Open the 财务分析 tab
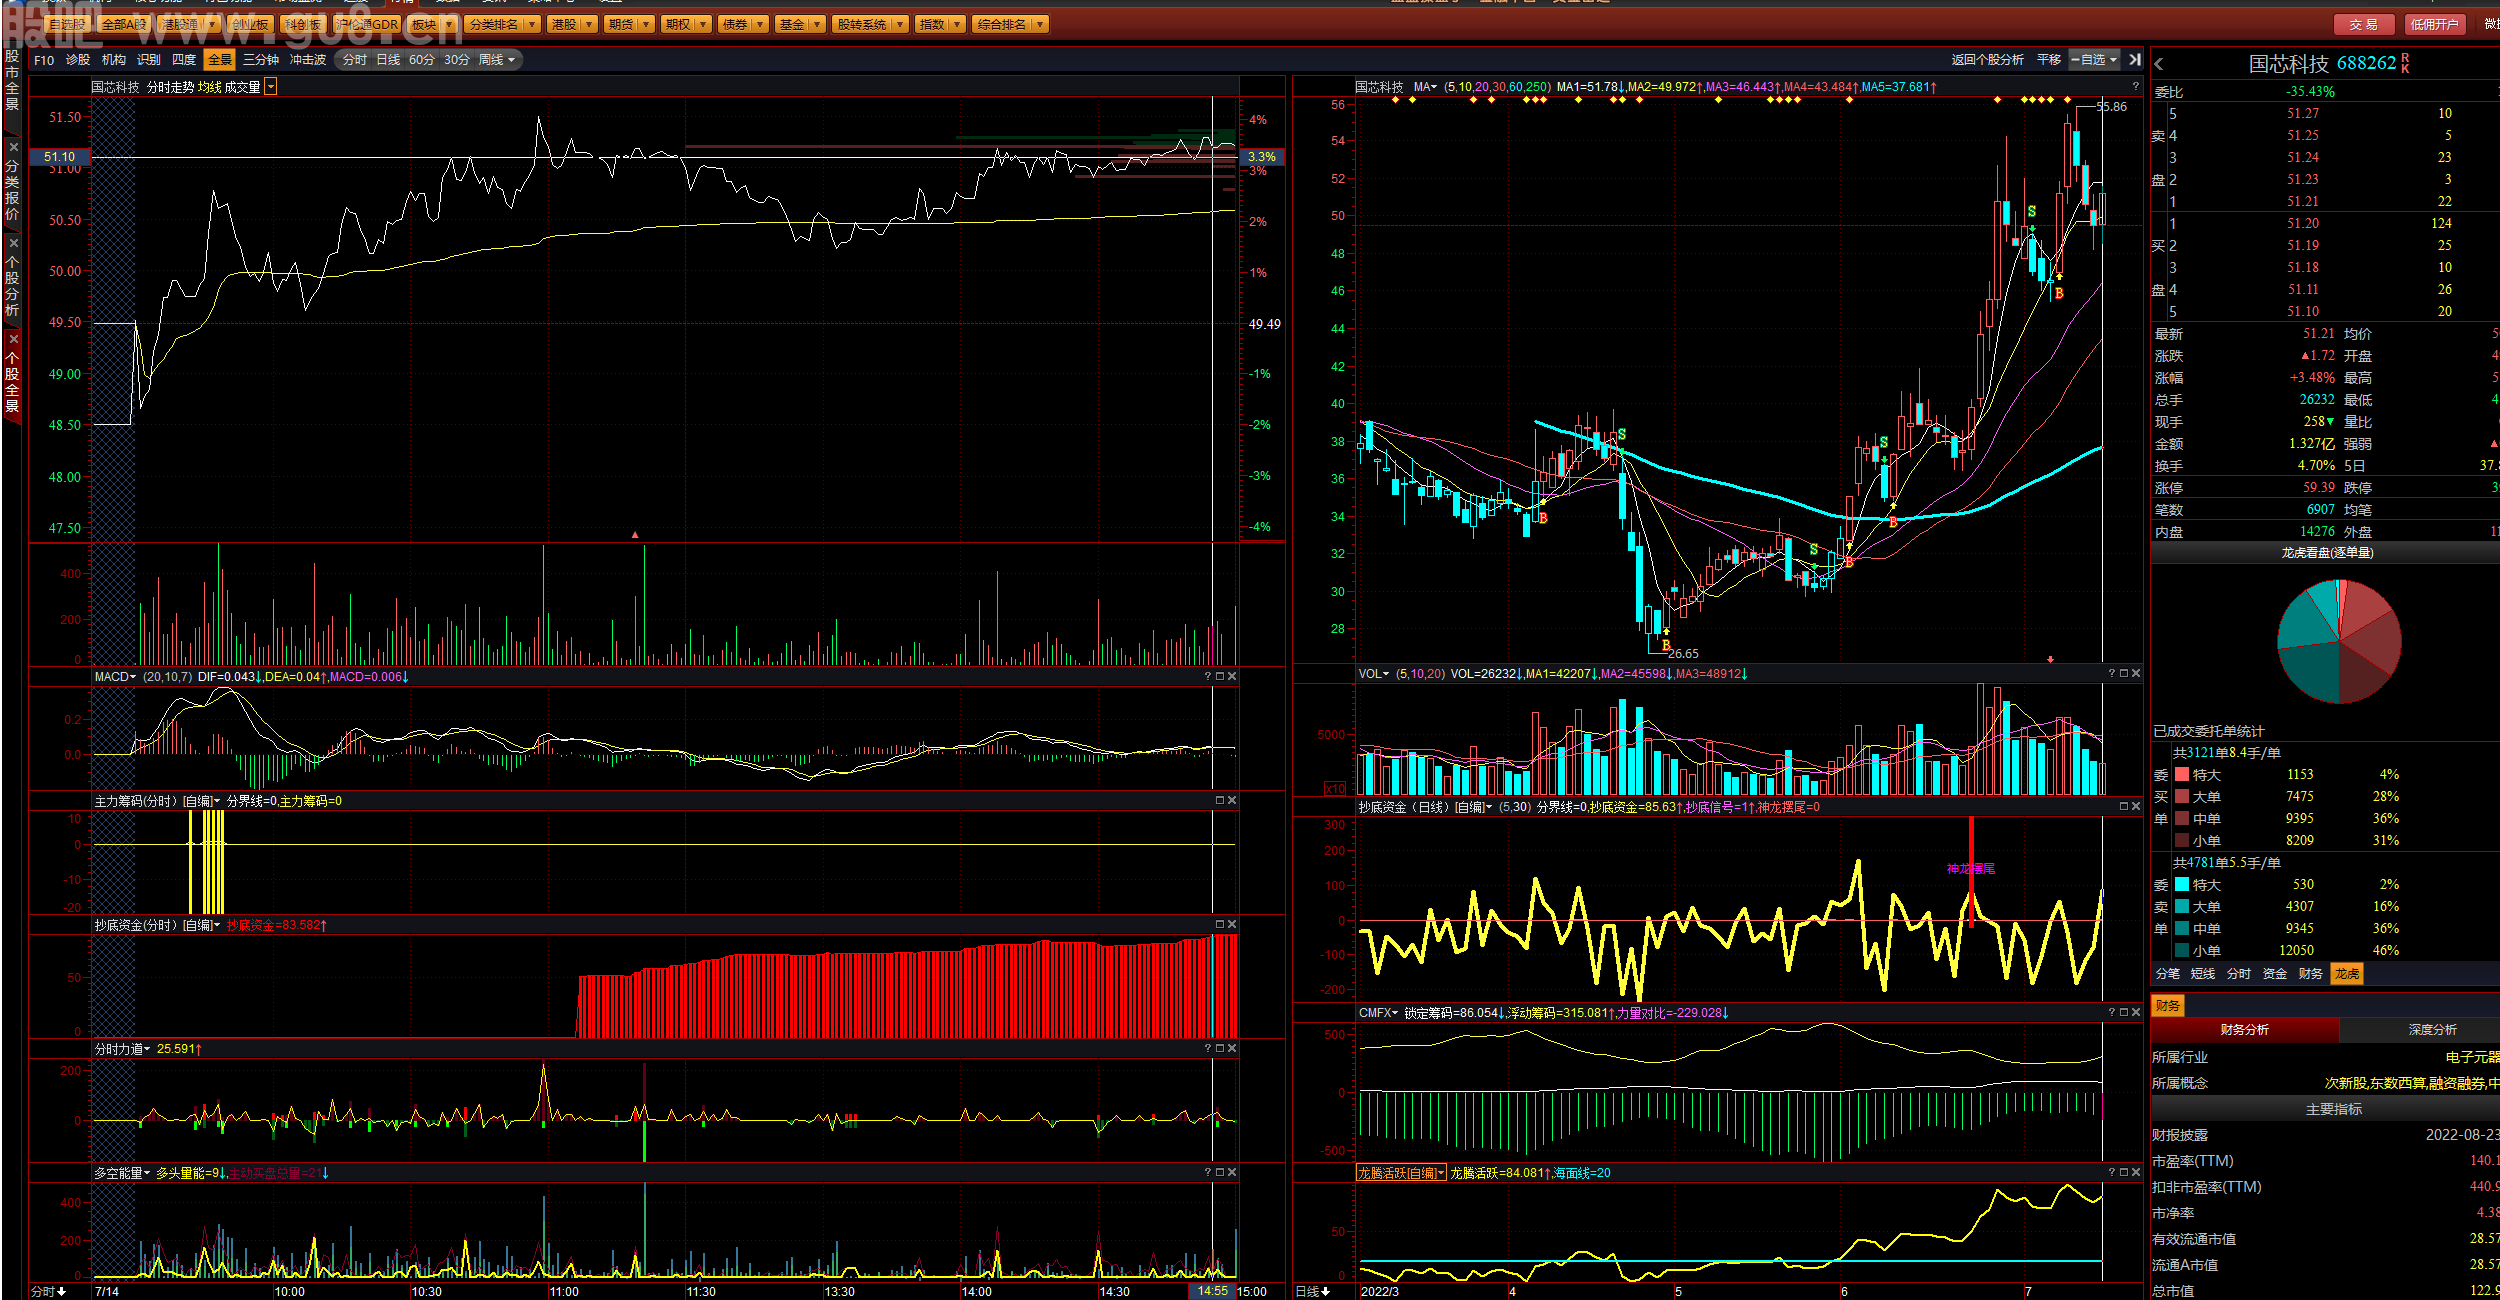Image resolution: width=2500 pixels, height=1300 pixels. (2245, 1030)
